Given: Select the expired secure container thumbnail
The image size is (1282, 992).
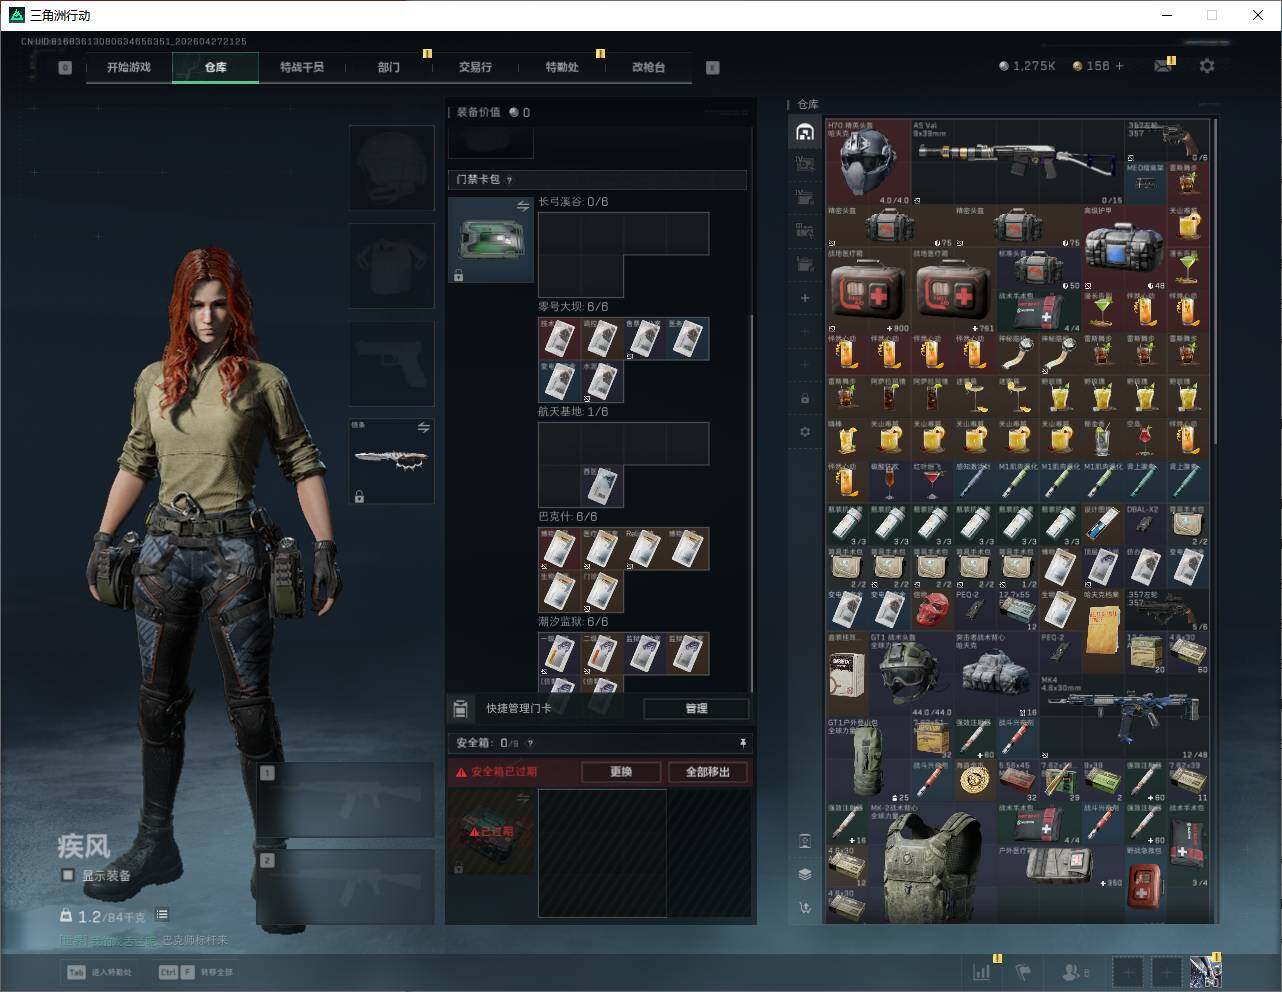Looking at the screenshot, I should (x=491, y=831).
